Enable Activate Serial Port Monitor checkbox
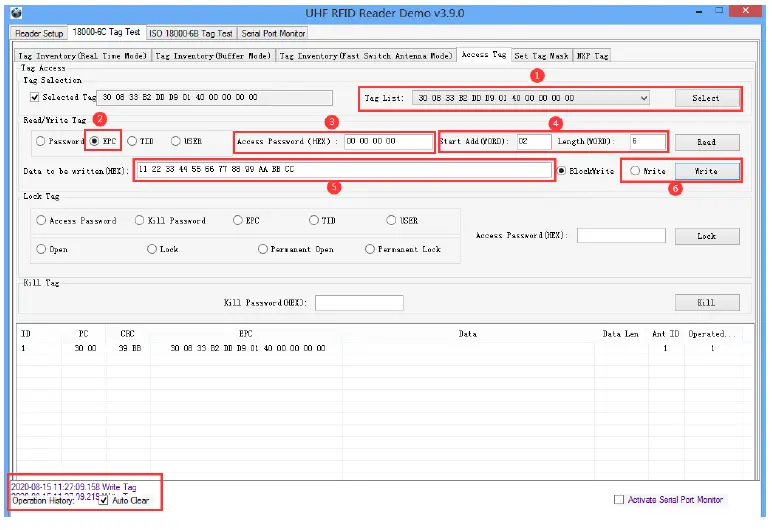This screenshot has width=772, height=530. pos(619,499)
